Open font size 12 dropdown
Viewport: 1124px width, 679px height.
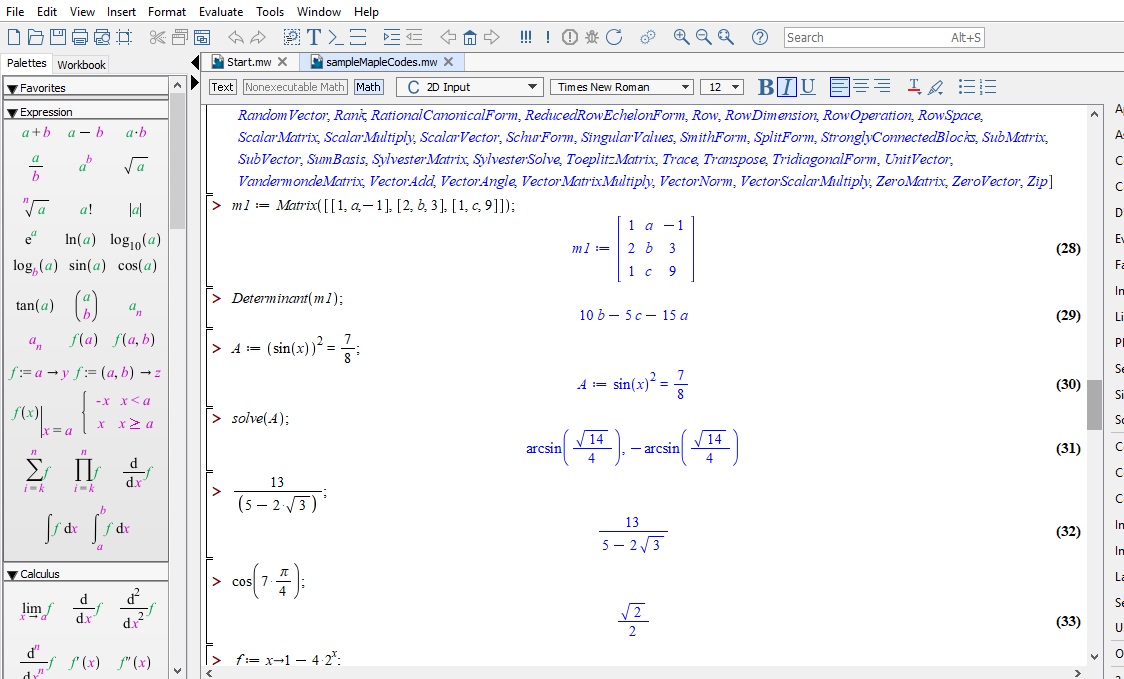722,87
